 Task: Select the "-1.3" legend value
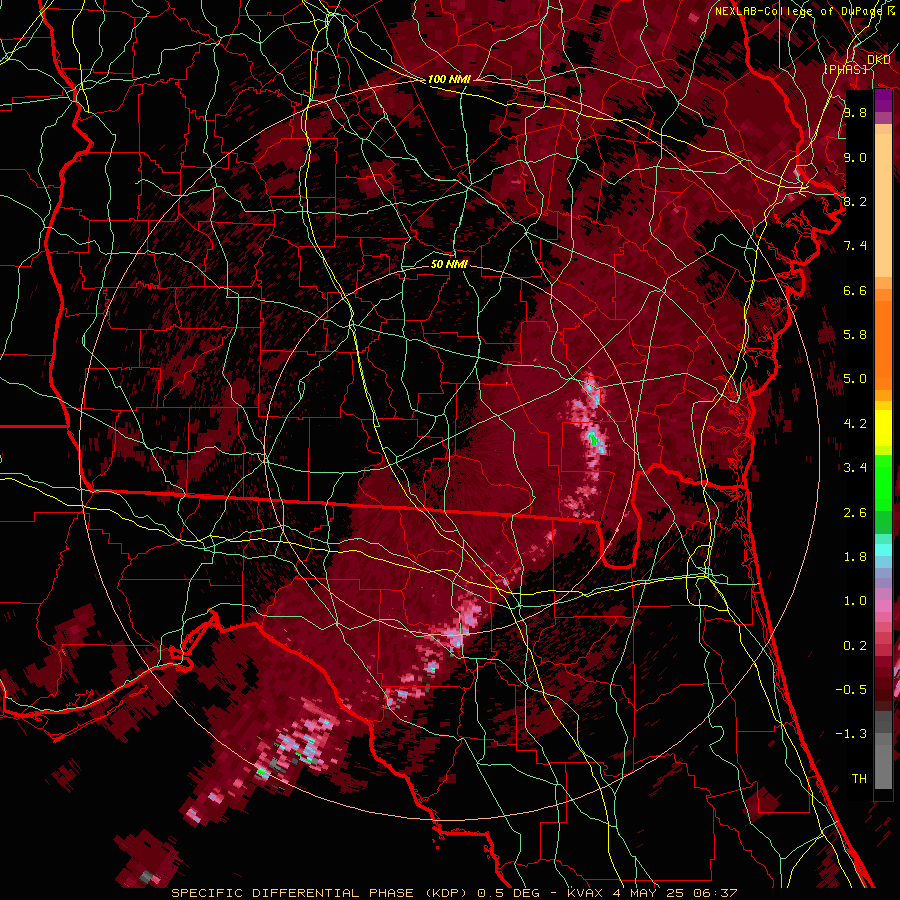click(x=851, y=734)
